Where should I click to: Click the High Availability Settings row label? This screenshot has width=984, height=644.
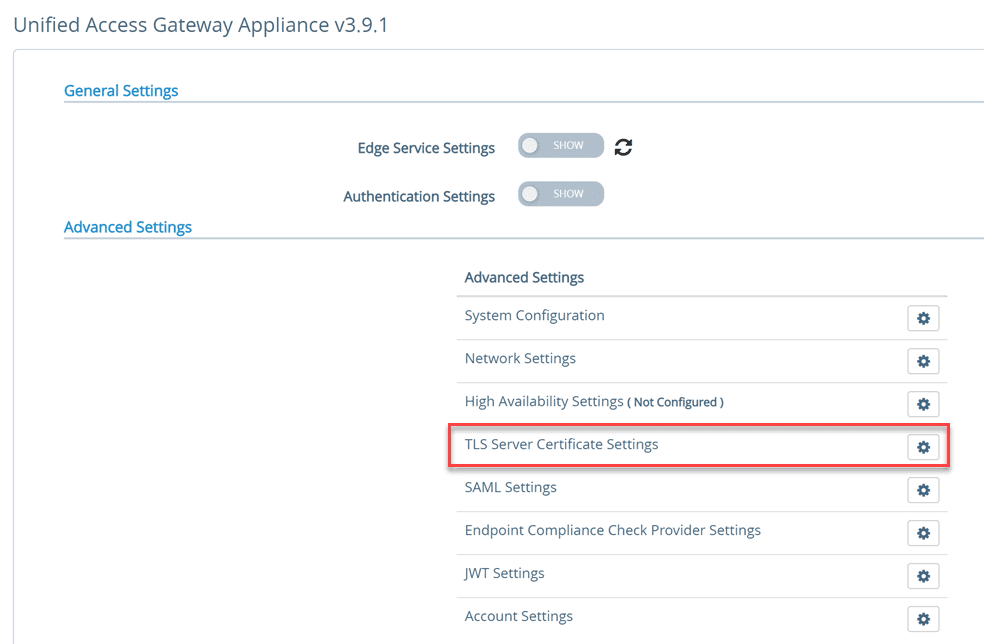point(544,401)
